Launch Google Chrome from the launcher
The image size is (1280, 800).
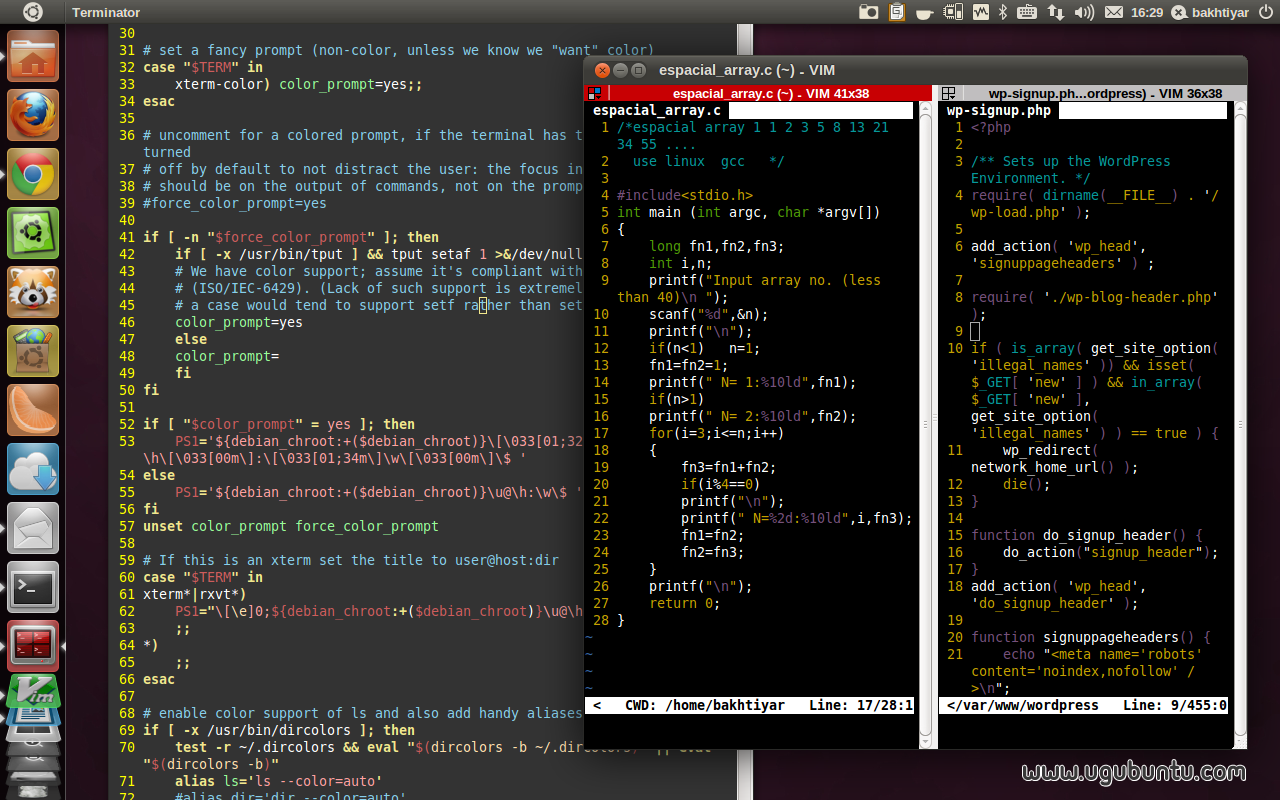(x=33, y=174)
